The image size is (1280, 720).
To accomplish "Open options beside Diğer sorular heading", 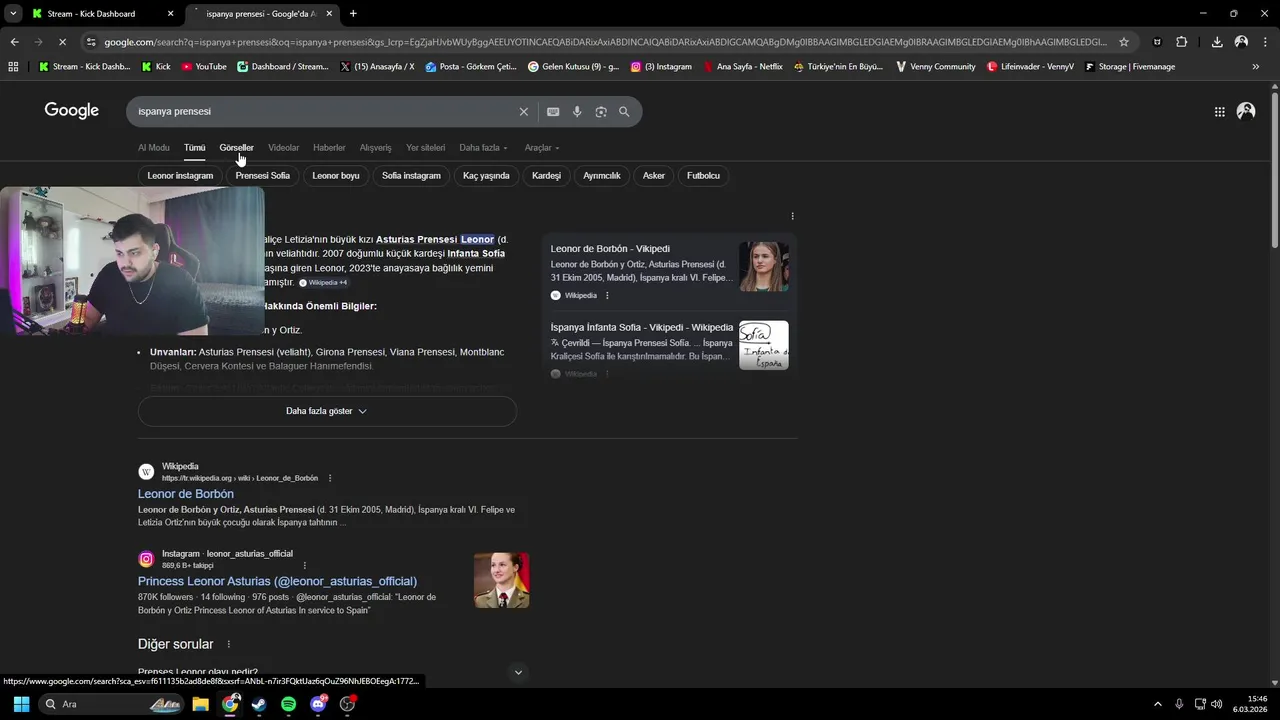I will point(229,644).
